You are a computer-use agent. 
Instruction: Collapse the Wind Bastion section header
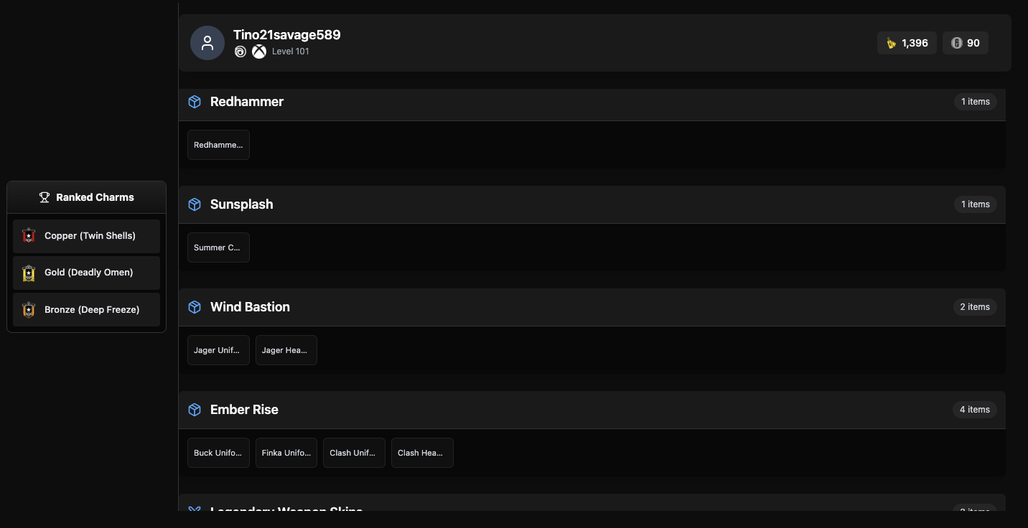[592, 307]
